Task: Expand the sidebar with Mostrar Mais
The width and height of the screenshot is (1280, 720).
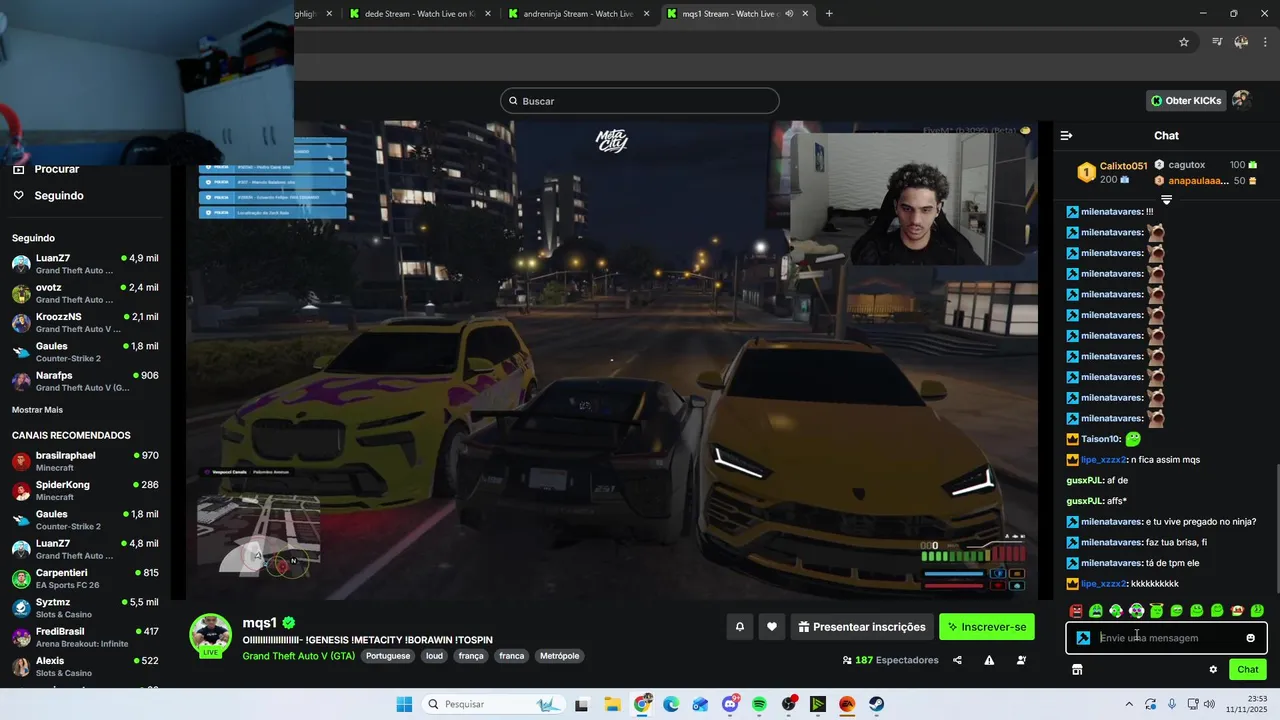Action: tap(37, 410)
